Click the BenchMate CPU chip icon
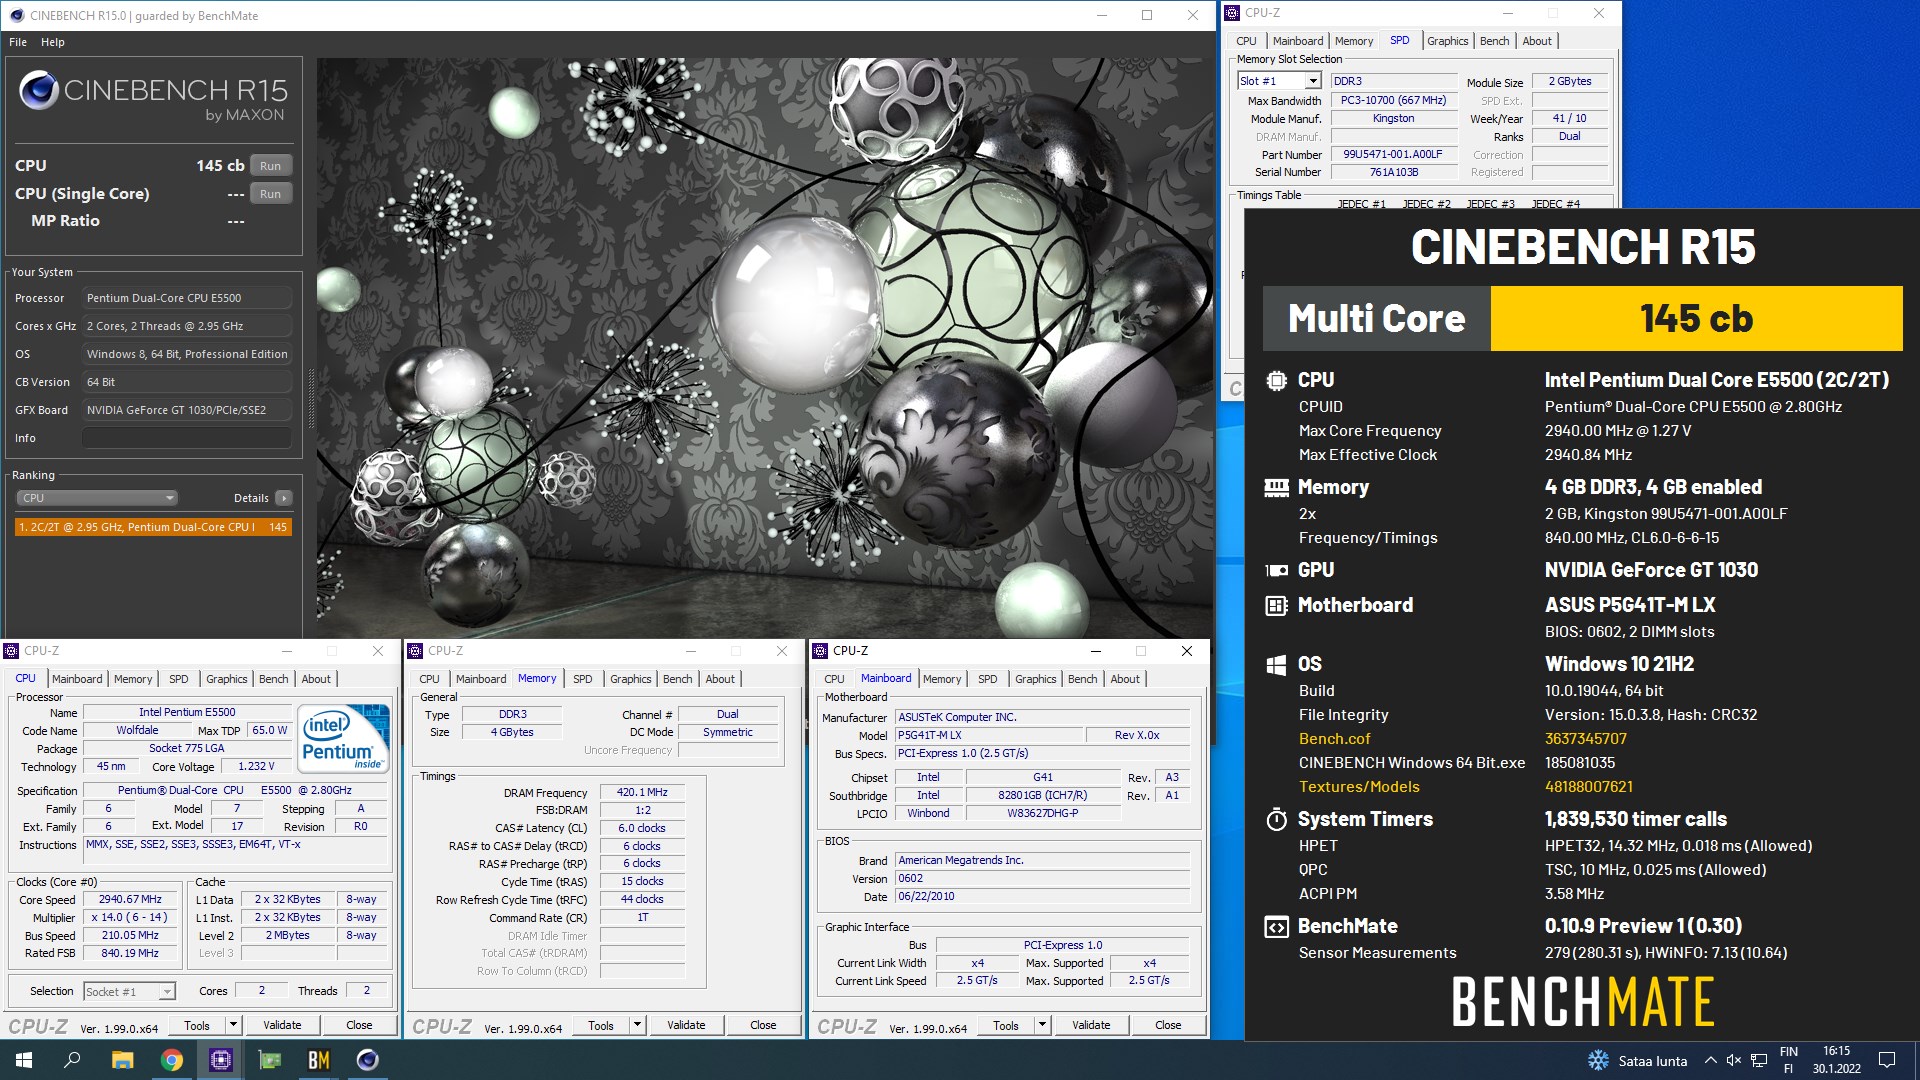This screenshot has height=1080, width=1920. point(1276,380)
